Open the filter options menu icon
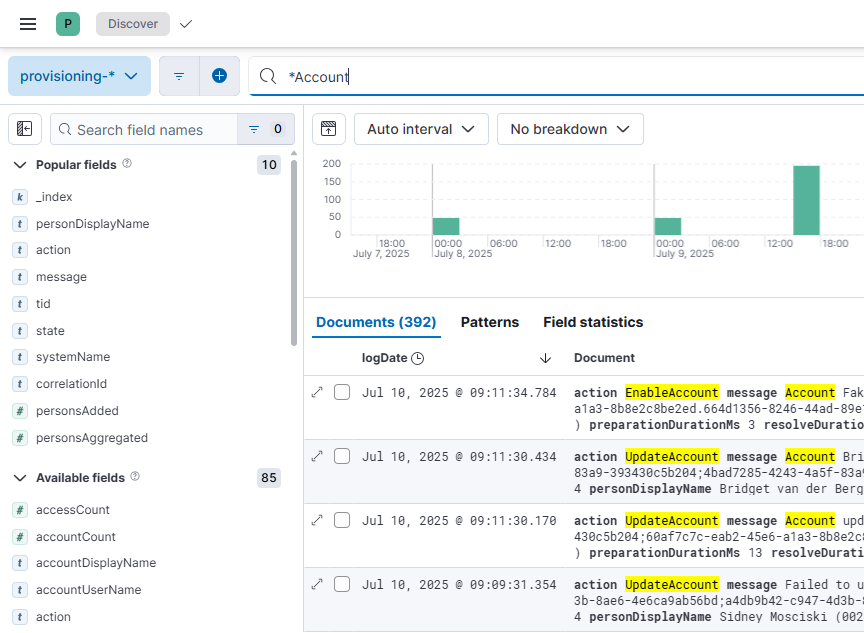 (179, 76)
